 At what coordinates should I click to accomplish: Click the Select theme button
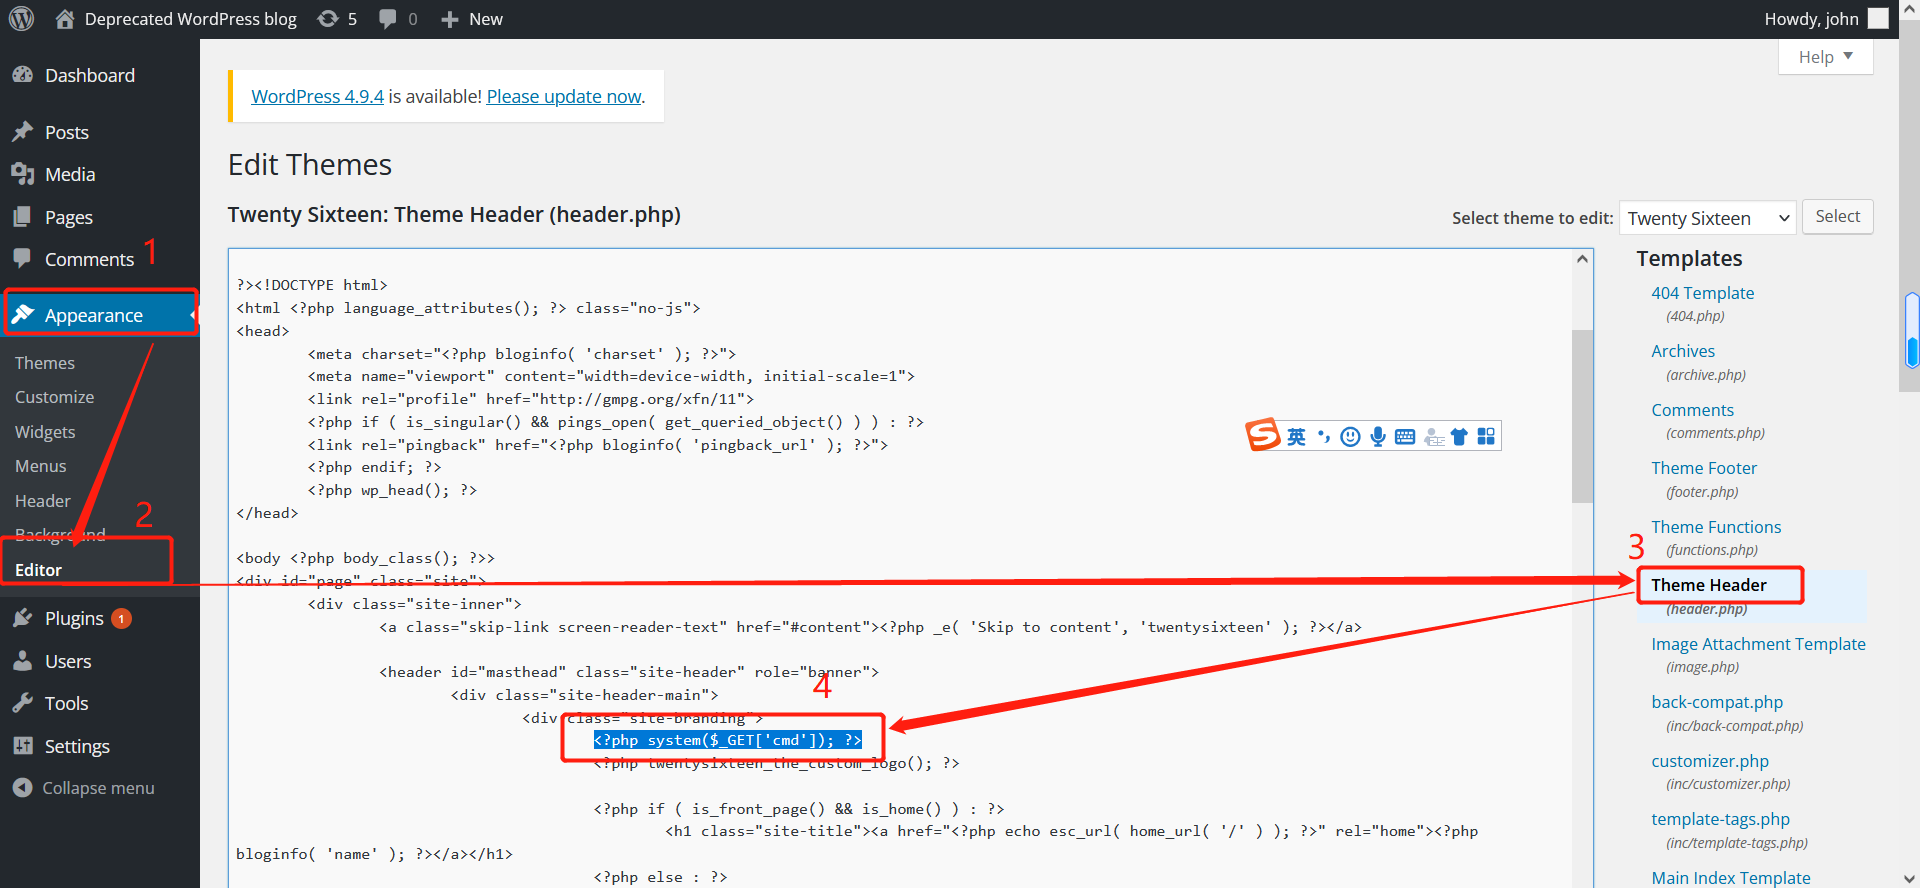[1837, 217]
